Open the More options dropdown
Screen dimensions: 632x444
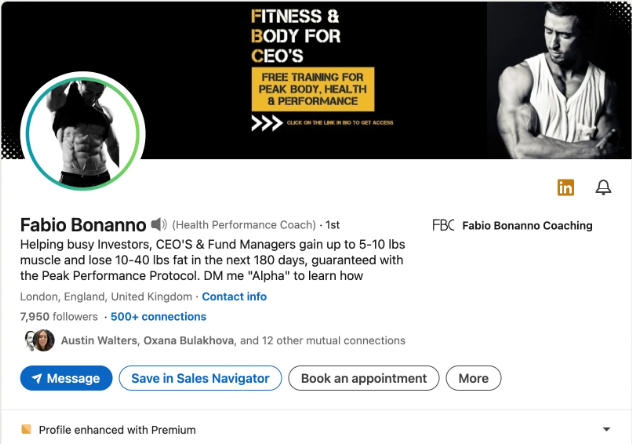473,379
